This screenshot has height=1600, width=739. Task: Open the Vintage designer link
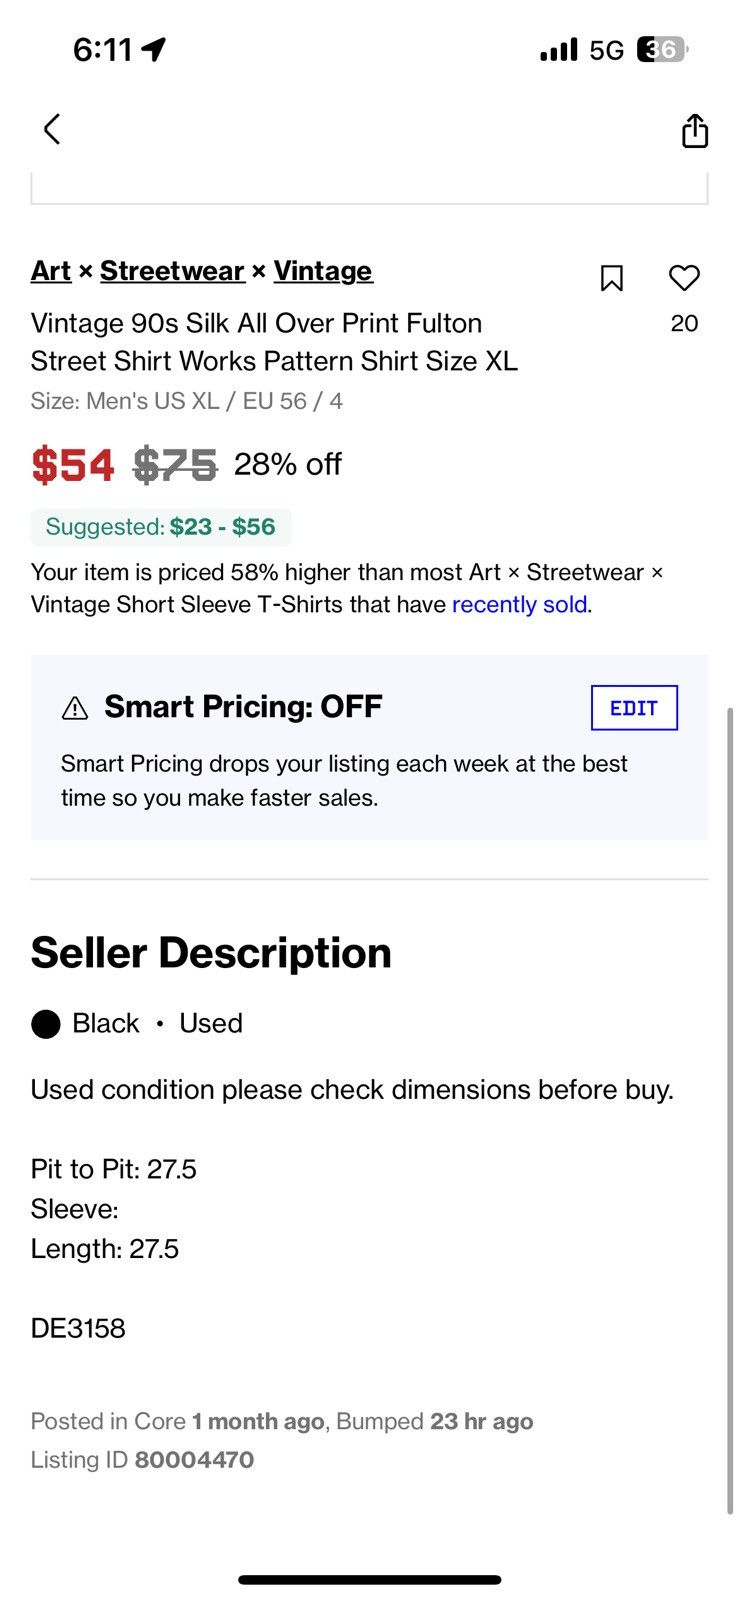(323, 271)
